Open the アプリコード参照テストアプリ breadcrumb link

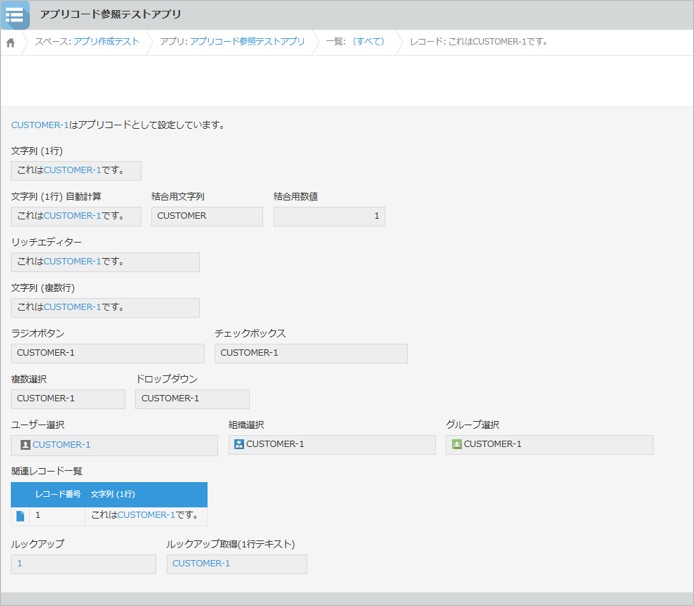tap(247, 42)
